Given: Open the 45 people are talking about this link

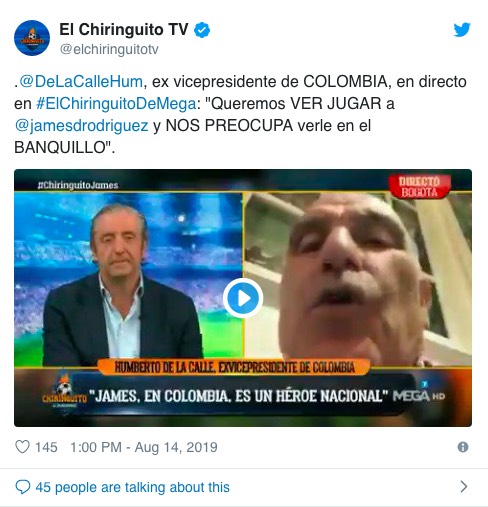Looking at the screenshot, I should coord(132,487).
